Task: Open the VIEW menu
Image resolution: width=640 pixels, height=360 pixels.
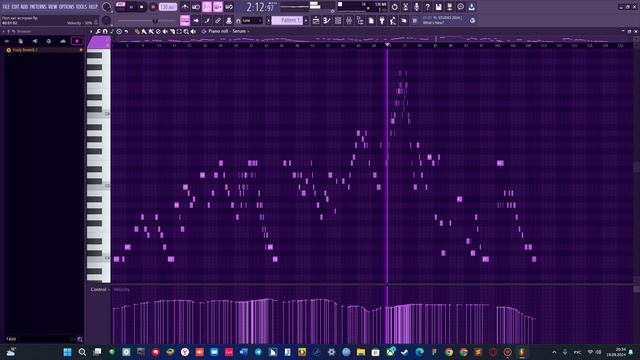Action: tap(53, 7)
